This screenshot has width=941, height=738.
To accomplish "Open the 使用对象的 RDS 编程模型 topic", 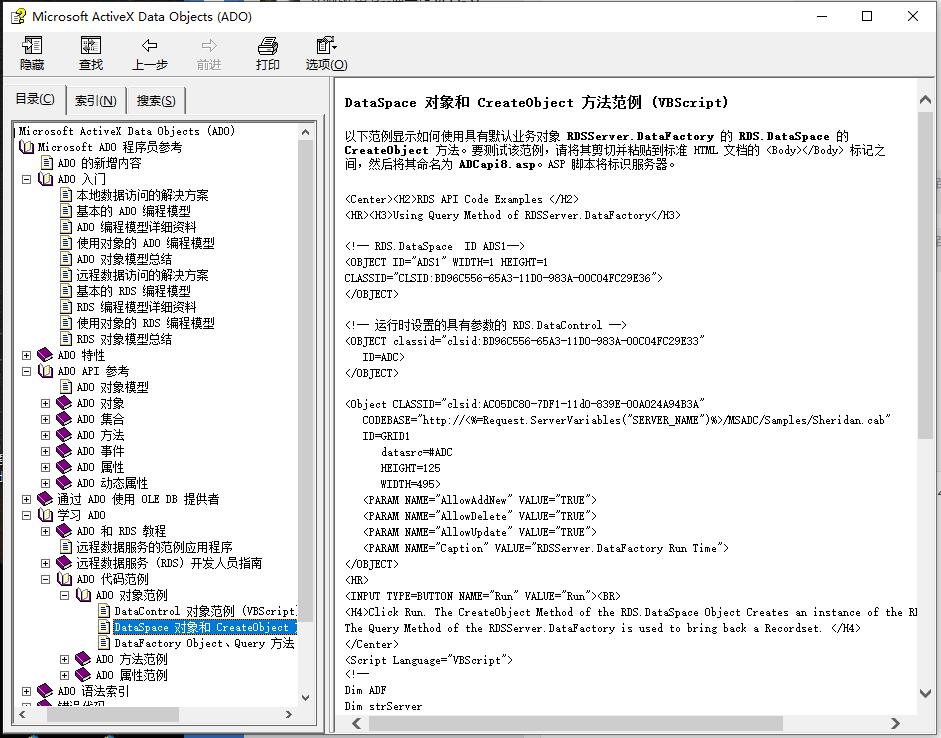I will coord(145,323).
